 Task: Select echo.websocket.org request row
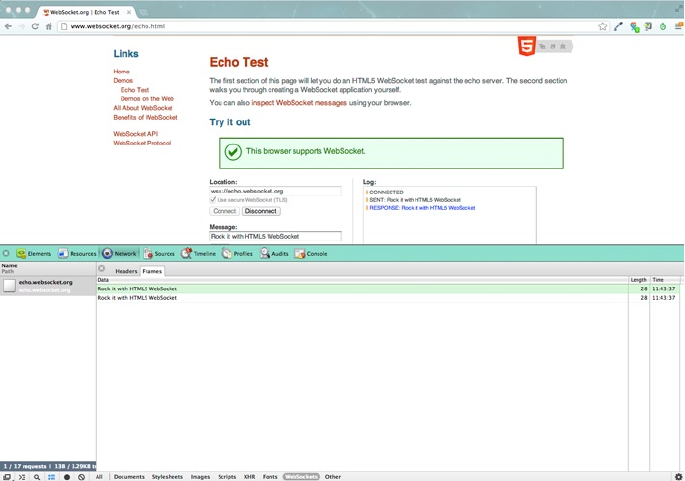pos(48,286)
